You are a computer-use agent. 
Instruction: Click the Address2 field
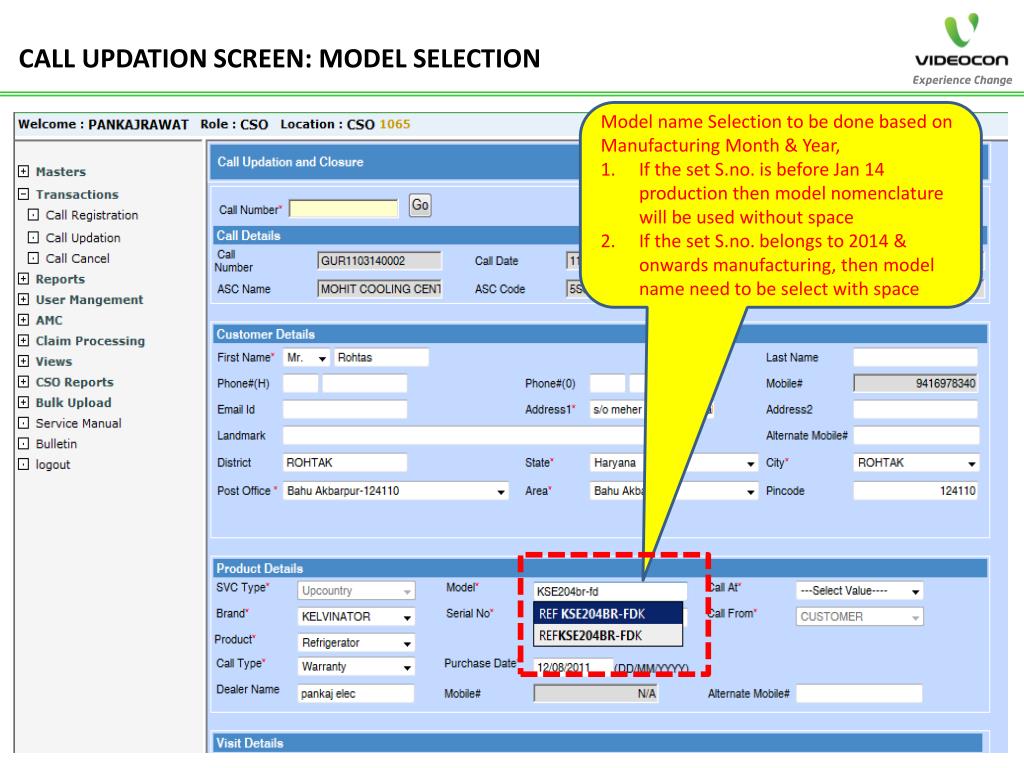click(915, 409)
